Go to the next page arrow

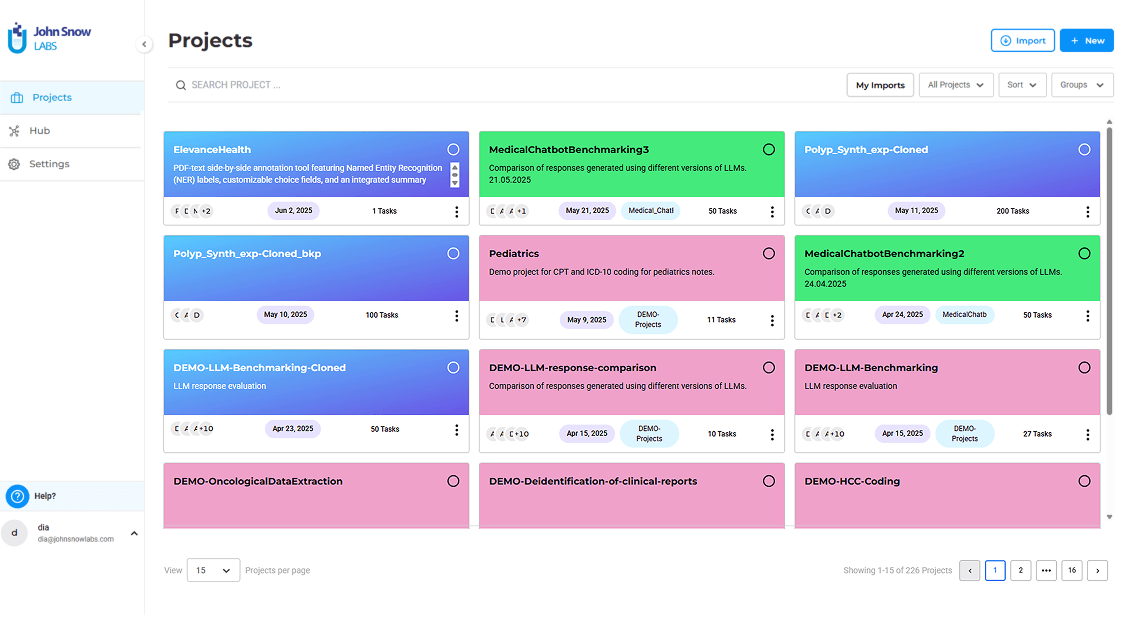(1098, 571)
